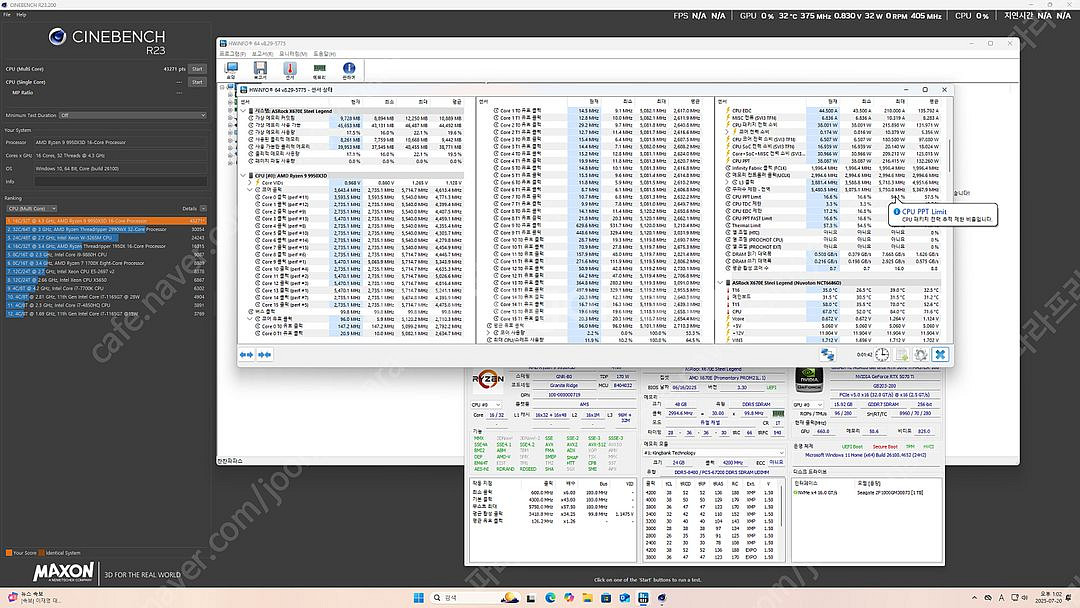
Task: Select the Intel Xeon W-3265M ranking bar
Action: tap(106, 238)
